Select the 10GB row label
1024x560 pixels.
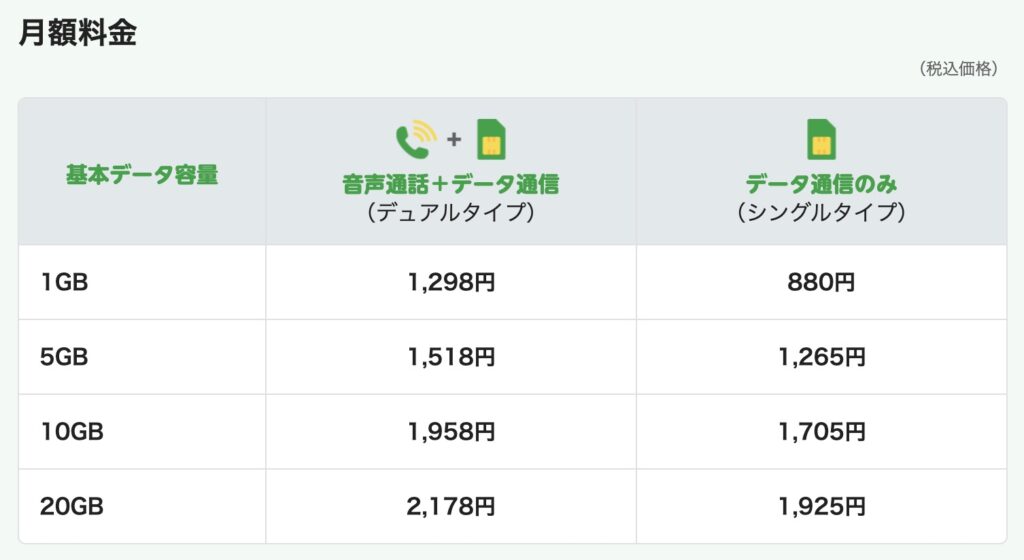(71, 432)
